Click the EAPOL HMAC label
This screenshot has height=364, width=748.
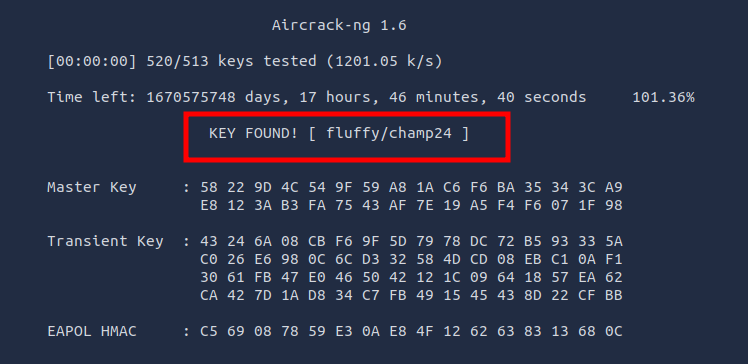coord(92,331)
